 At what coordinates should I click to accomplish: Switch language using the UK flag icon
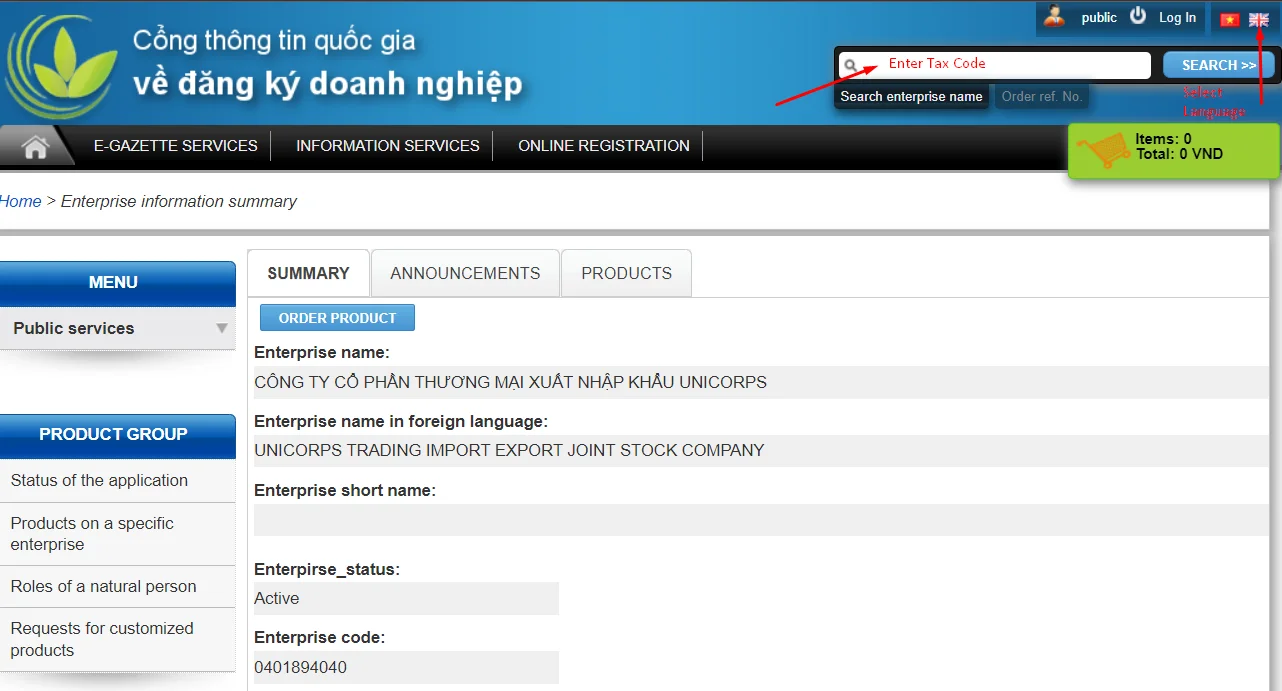coord(1259,20)
